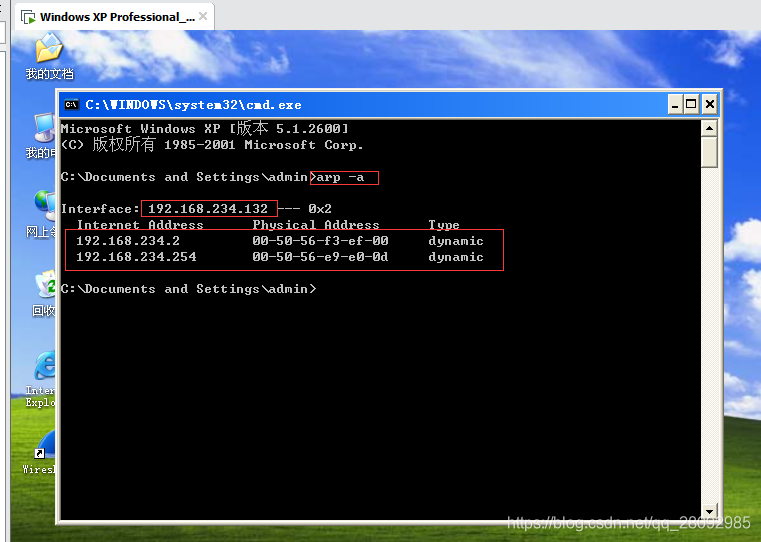Open the 我的电脑 desktop icon
The image size is (761, 542).
[x=42, y=136]
